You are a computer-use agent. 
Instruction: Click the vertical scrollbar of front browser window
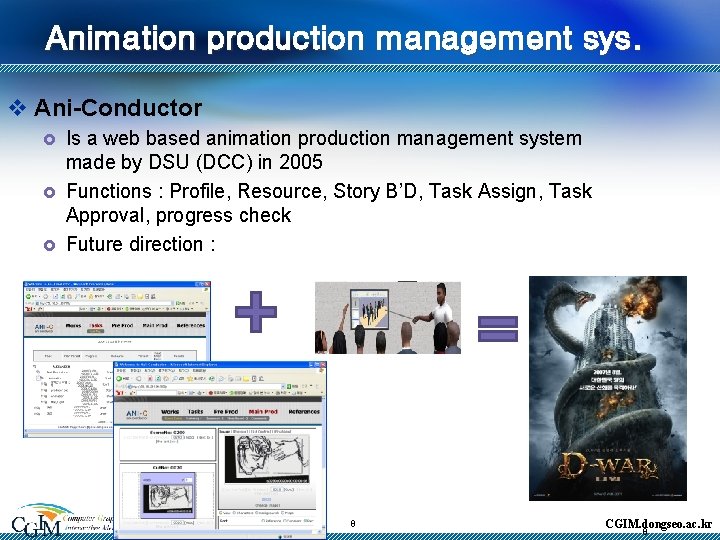tap(324, 464)
